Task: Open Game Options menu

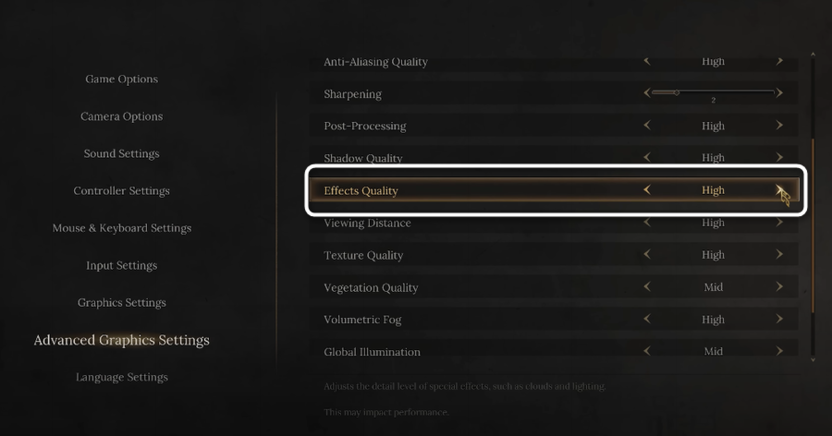Action: point(121,79)
